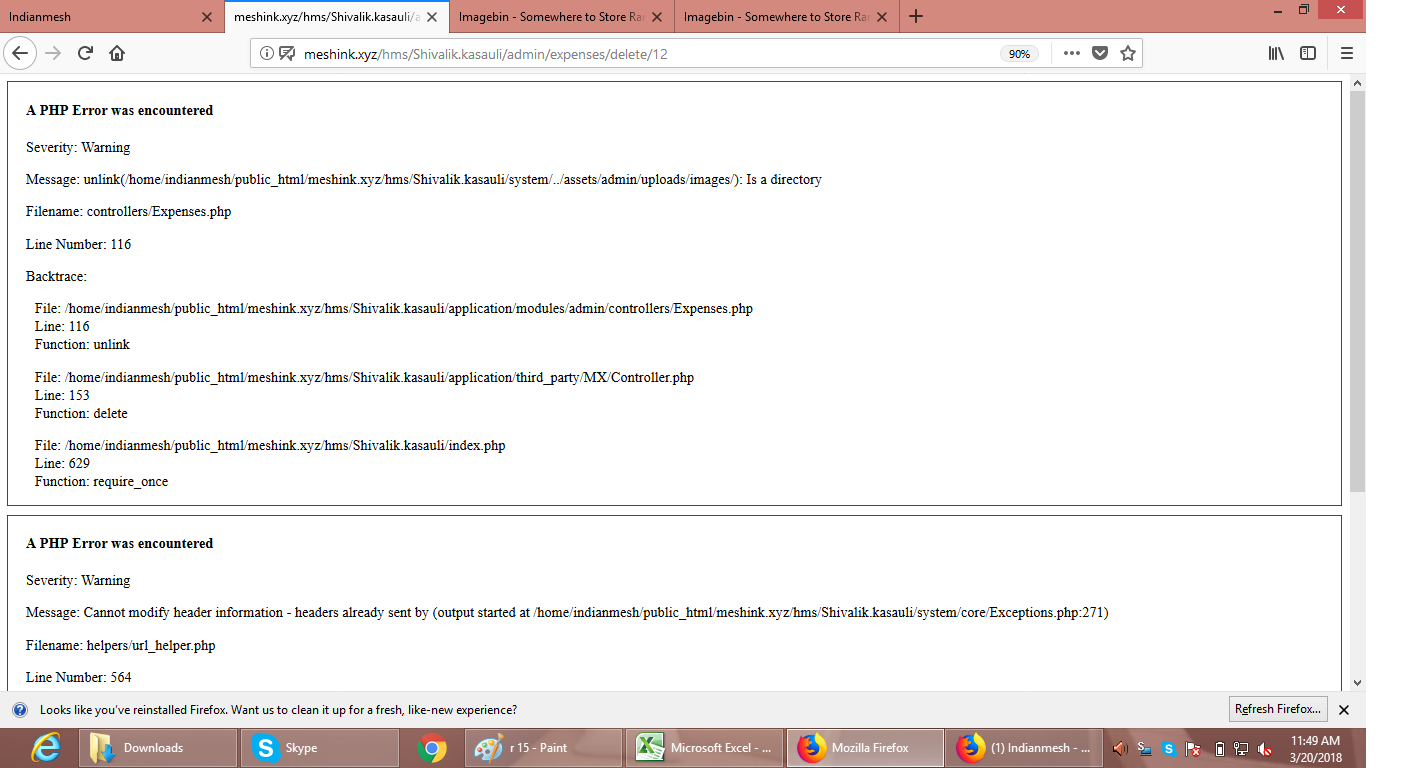This screenshot has width=1410, height=768.
Task: Select Mozilla Firefox taskbar button
Action: pos(865,748)
